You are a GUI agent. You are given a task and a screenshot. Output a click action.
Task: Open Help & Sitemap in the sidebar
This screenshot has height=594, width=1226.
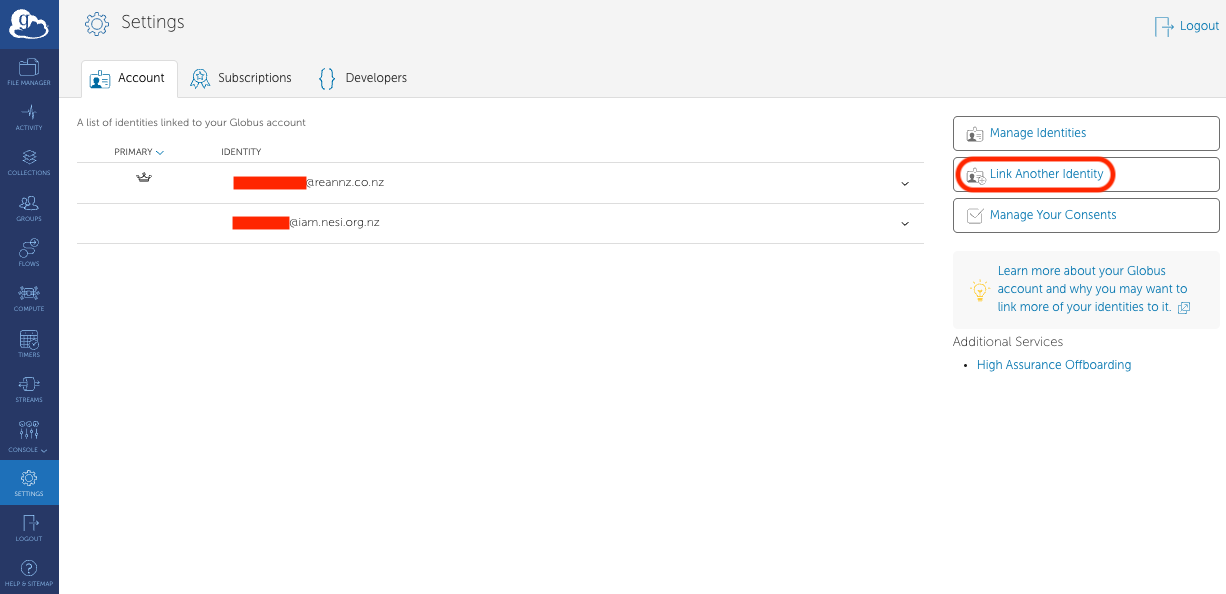[29, 573]
